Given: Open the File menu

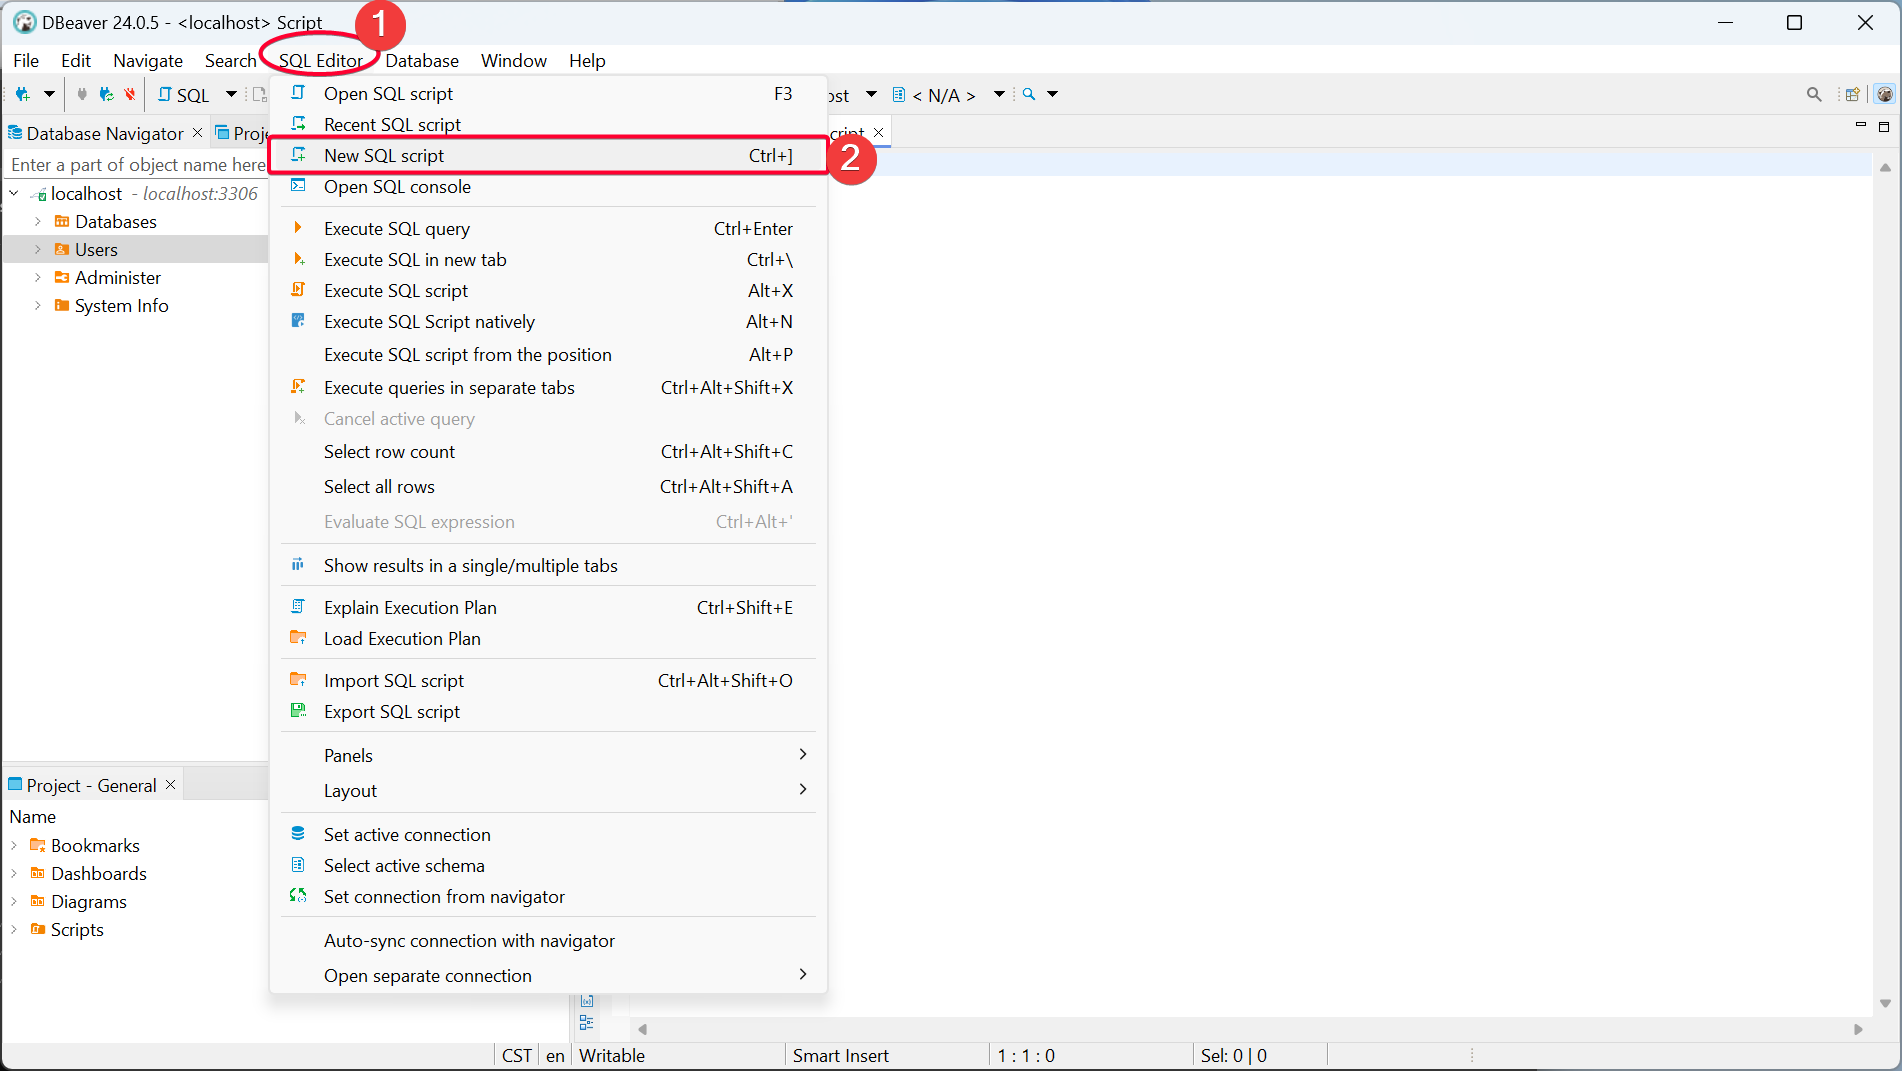Looking at the screenshot, I should [26, 61].
